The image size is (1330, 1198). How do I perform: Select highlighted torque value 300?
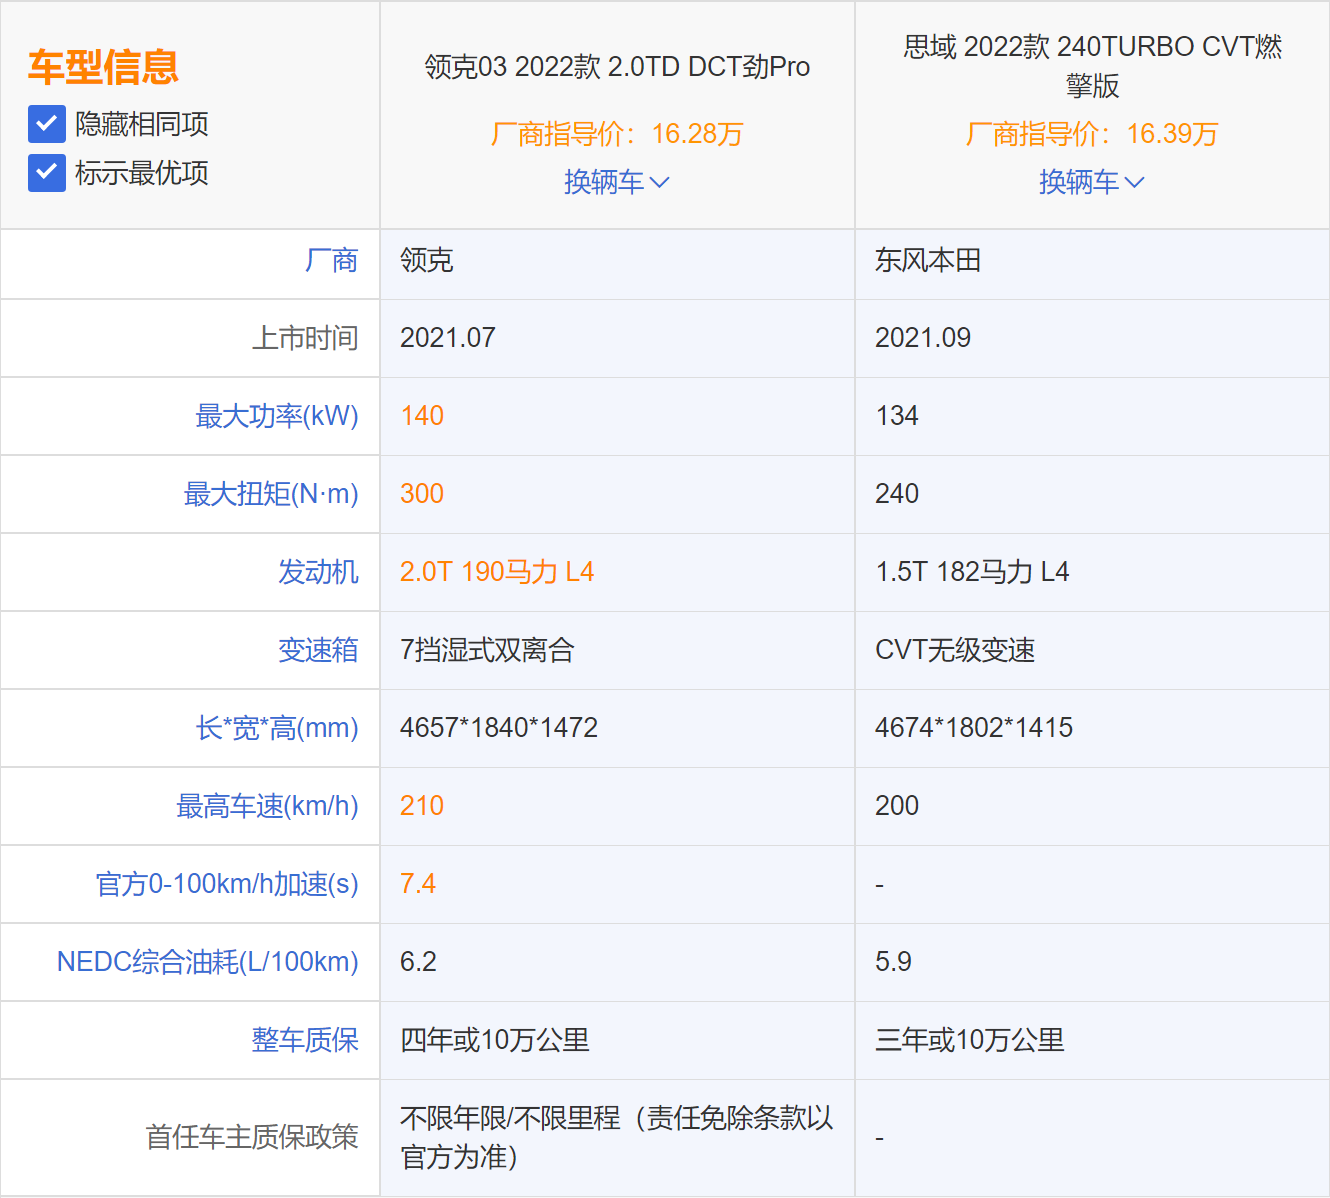422,494
